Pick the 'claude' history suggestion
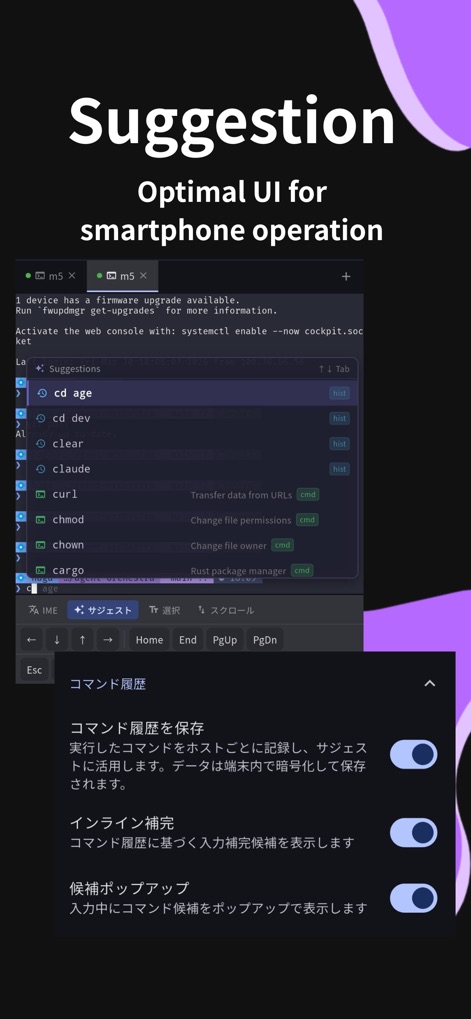 (192, 469)
